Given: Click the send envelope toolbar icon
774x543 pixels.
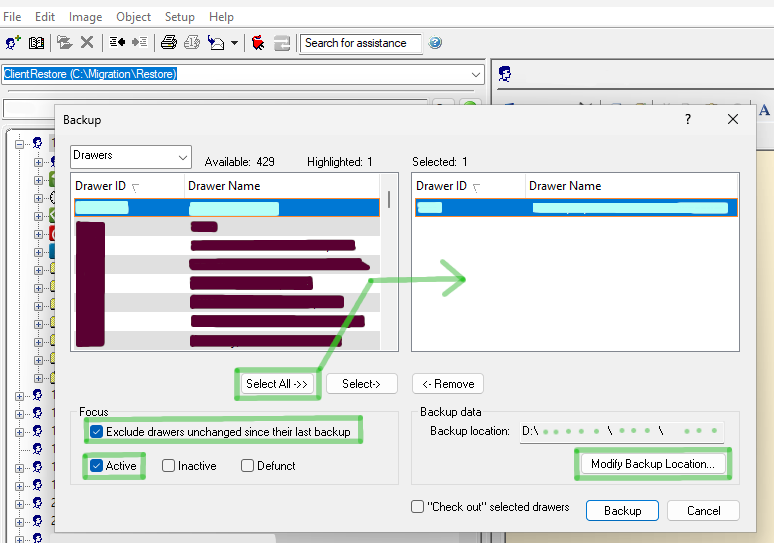Looking at the screenshot, I should coord(216,43).
